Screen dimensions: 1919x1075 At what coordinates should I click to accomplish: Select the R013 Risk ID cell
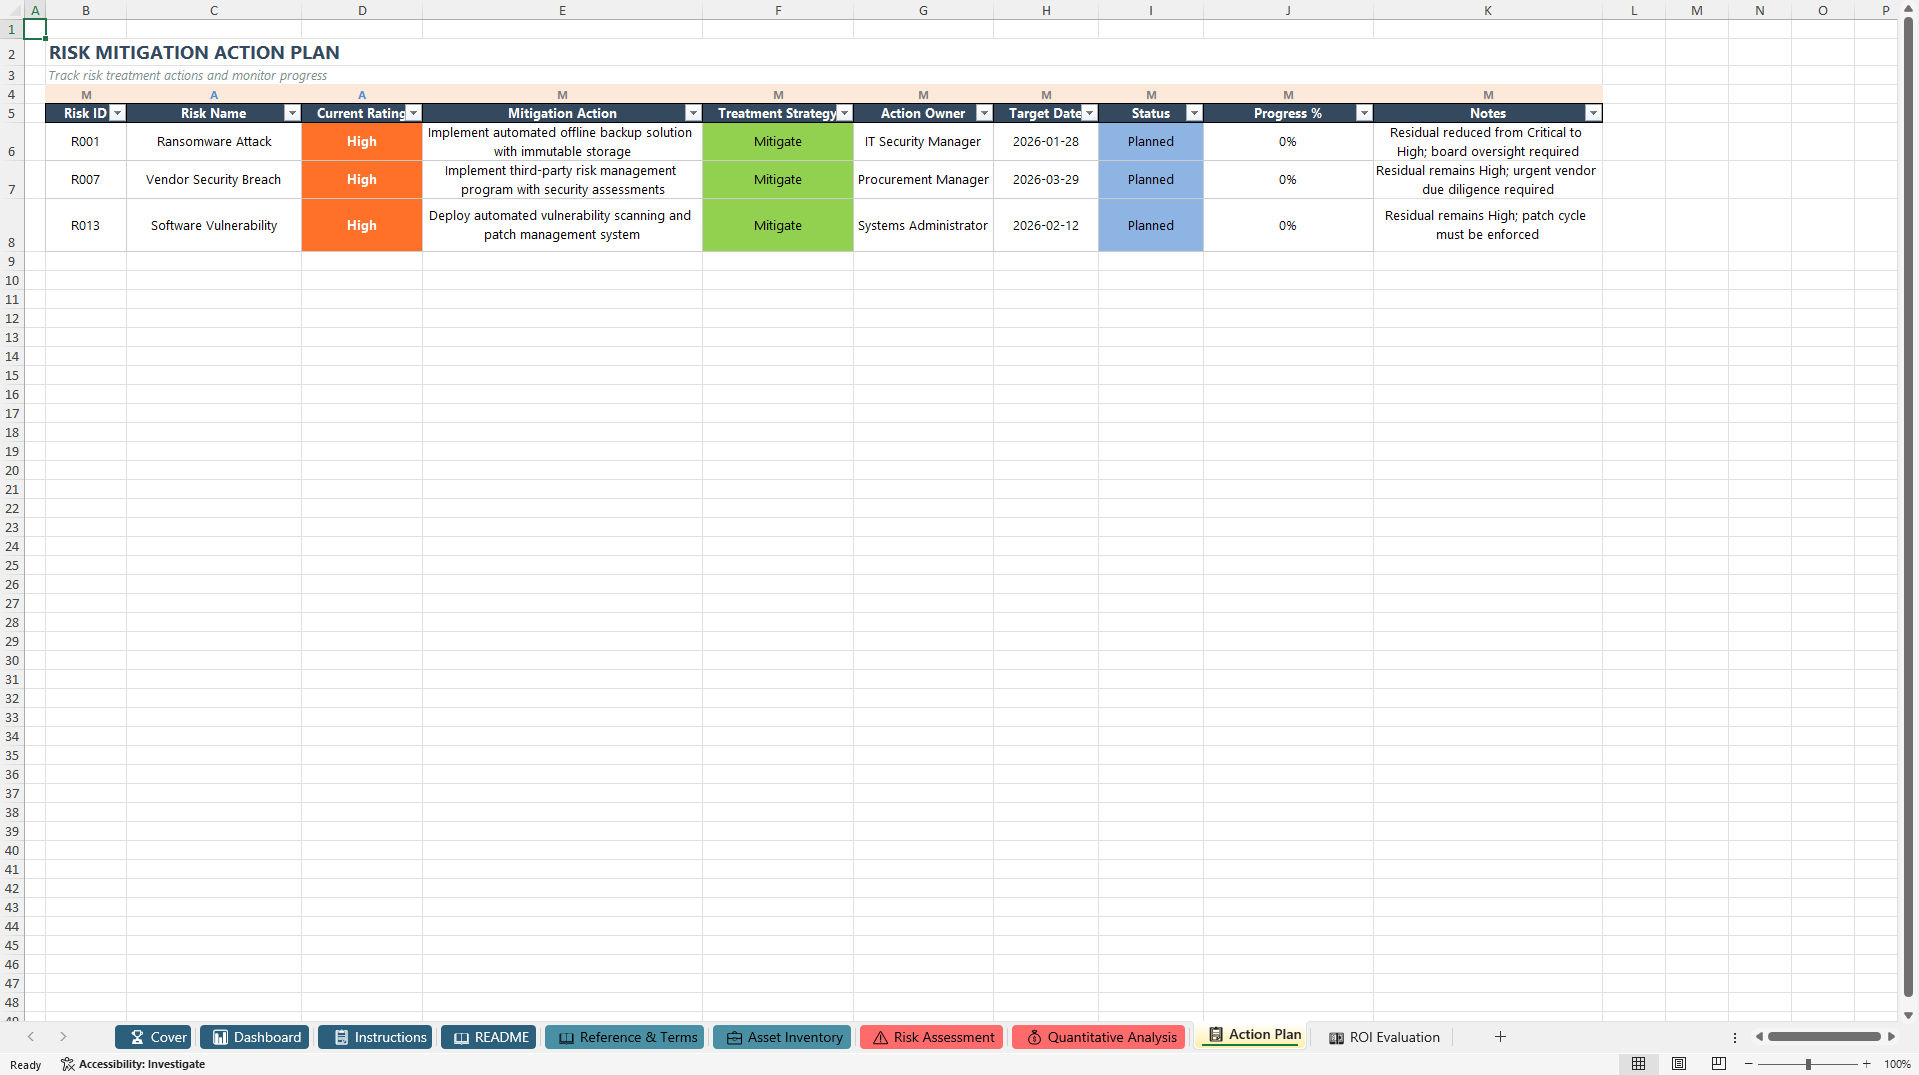(x=85, y=226)
